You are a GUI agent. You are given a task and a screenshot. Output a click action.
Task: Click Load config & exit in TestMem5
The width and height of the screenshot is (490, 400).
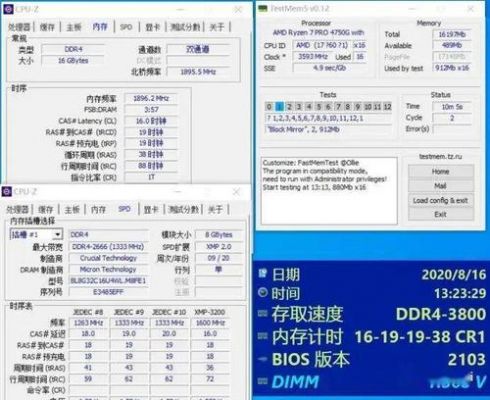click(441, 200)
